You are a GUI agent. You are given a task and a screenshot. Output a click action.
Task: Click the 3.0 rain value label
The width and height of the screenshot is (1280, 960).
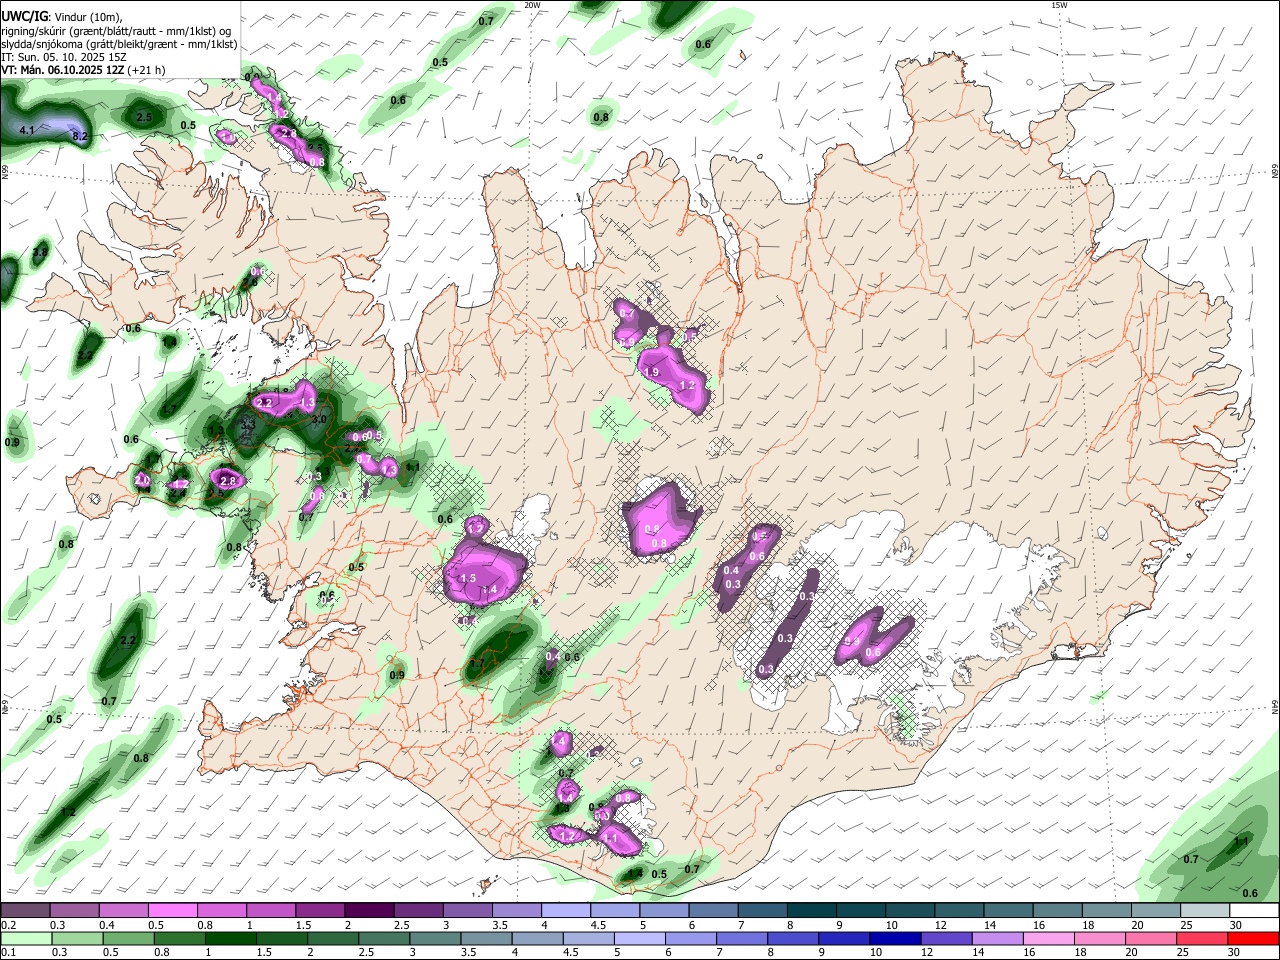click(319, 419)
